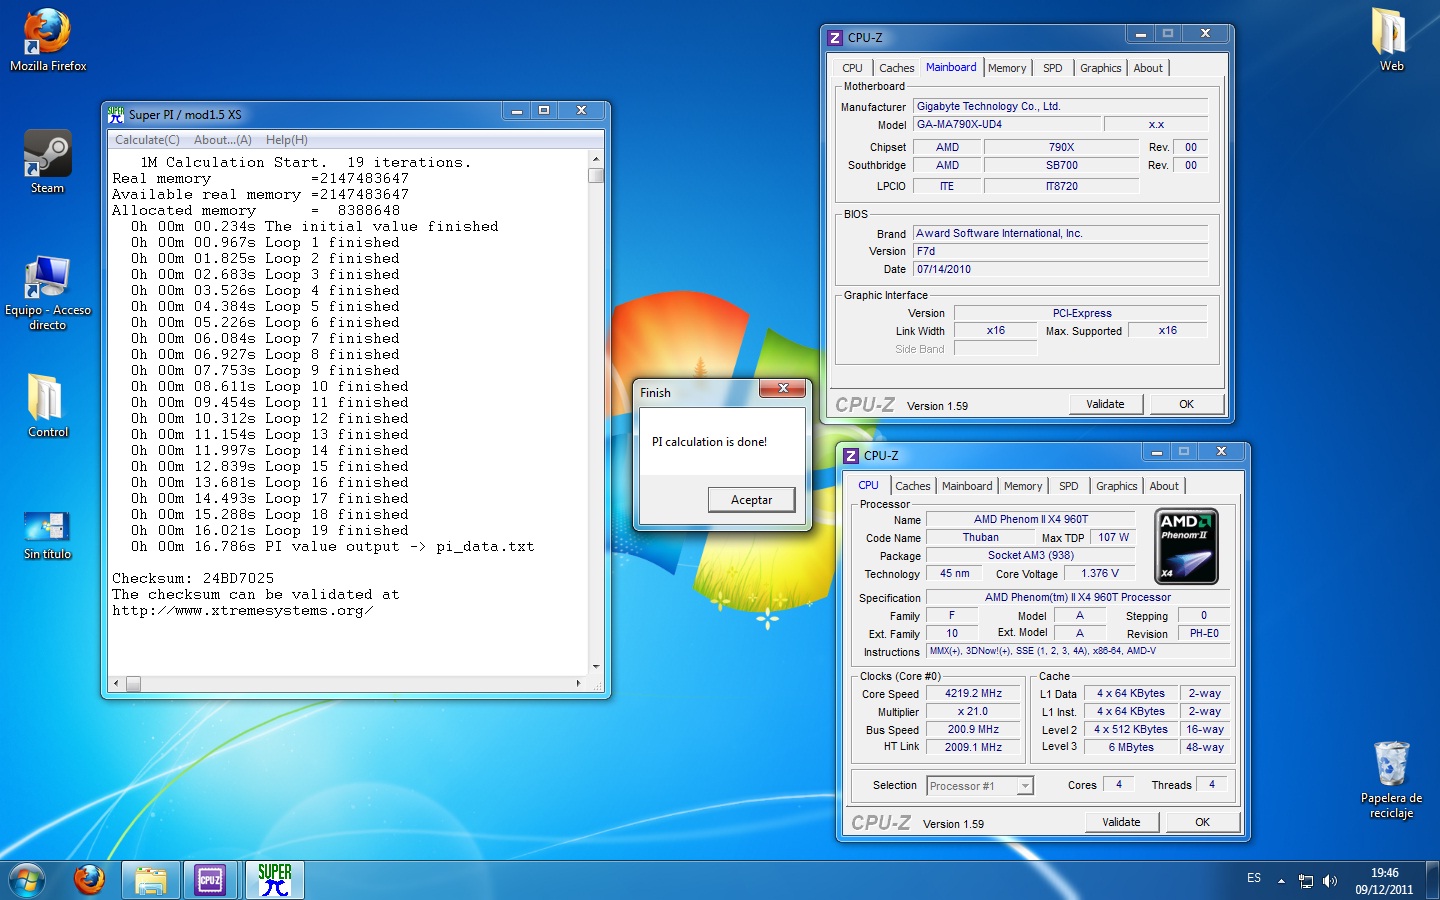Click Super PI vertical scrollbar down arrow

(596, 667)
